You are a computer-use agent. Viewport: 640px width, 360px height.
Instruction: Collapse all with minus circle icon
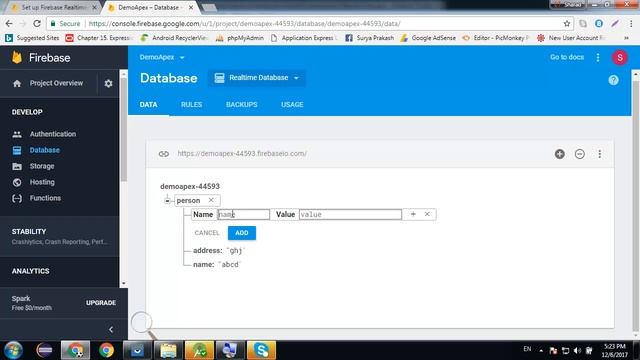(580, 154)
